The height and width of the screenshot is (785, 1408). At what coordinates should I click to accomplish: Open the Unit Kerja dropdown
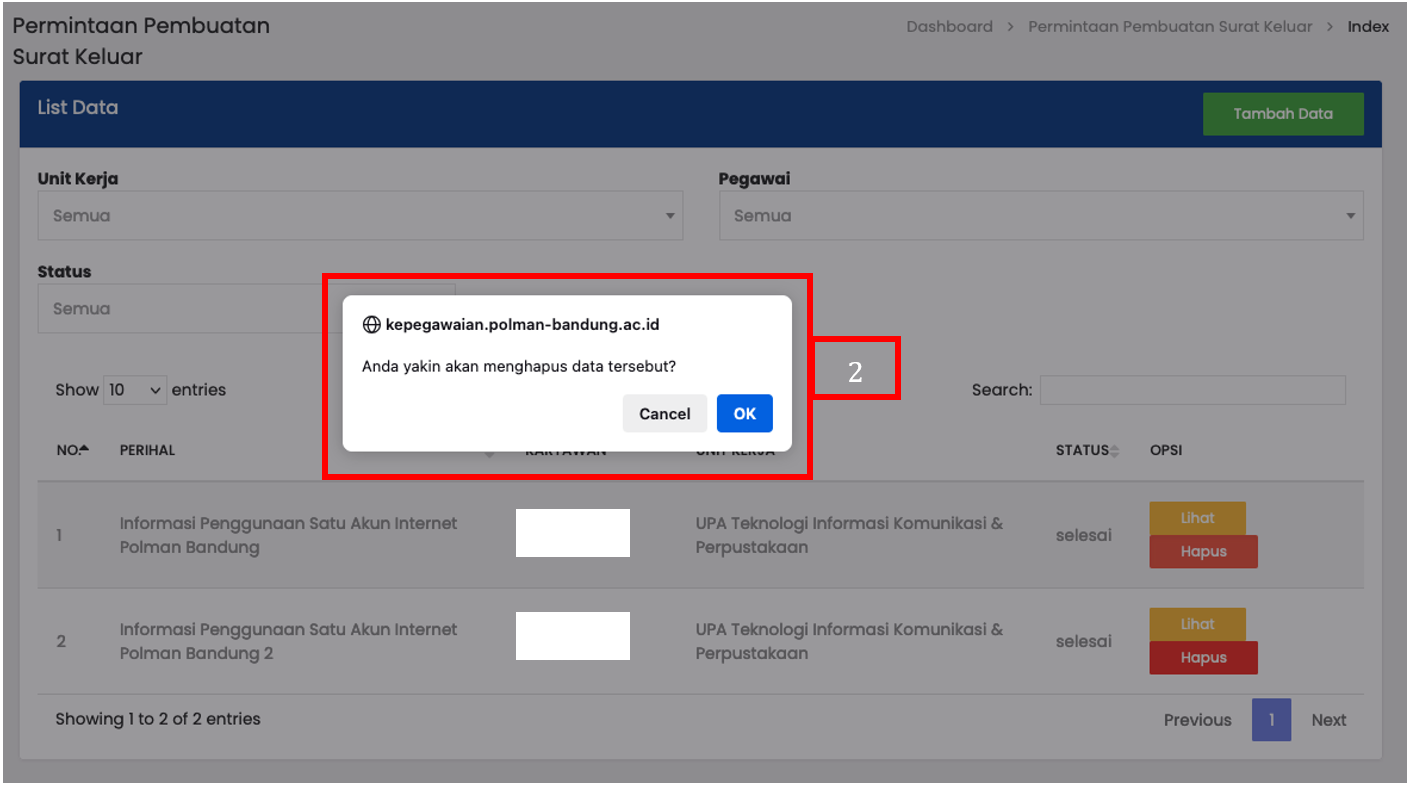(360, 216)
